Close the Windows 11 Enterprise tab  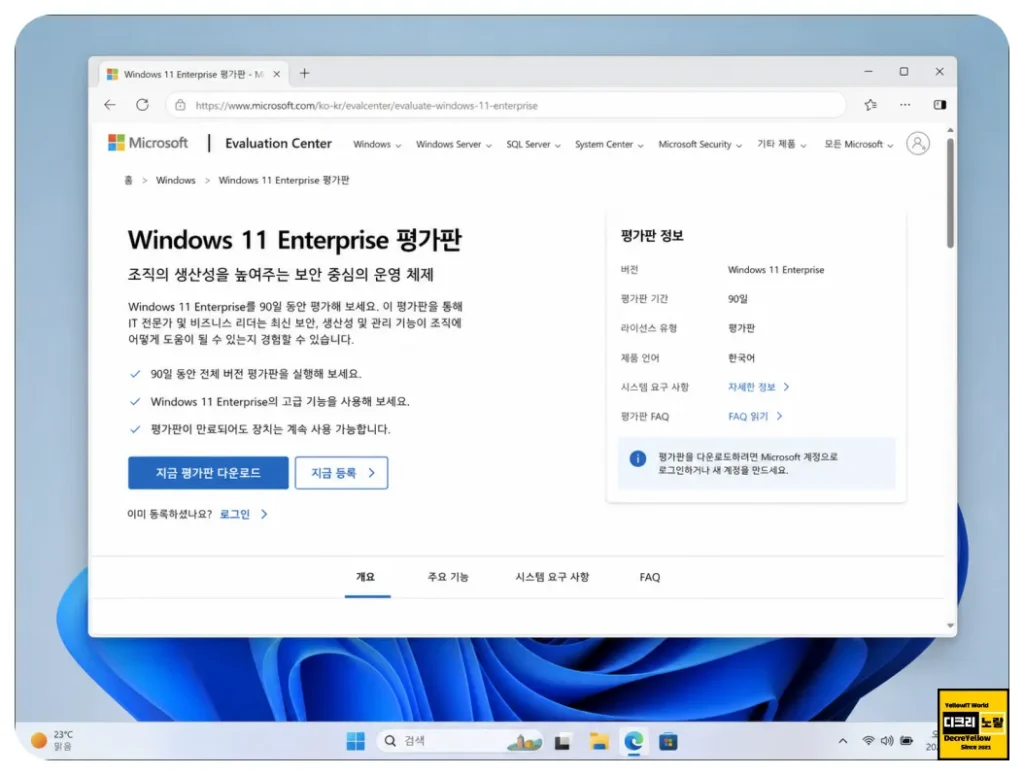[x=277, y=74]
